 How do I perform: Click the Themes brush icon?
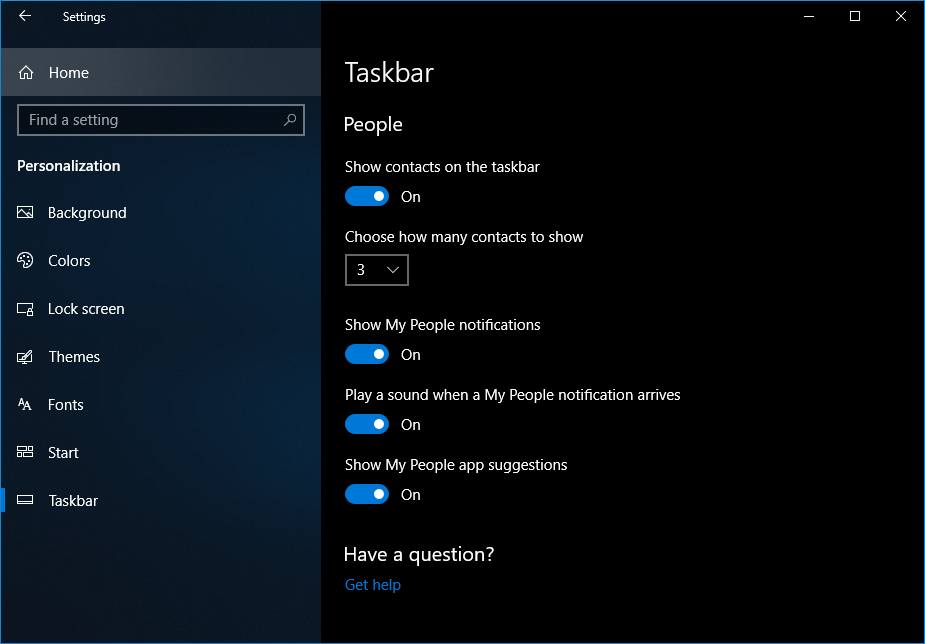pos(26,357)
